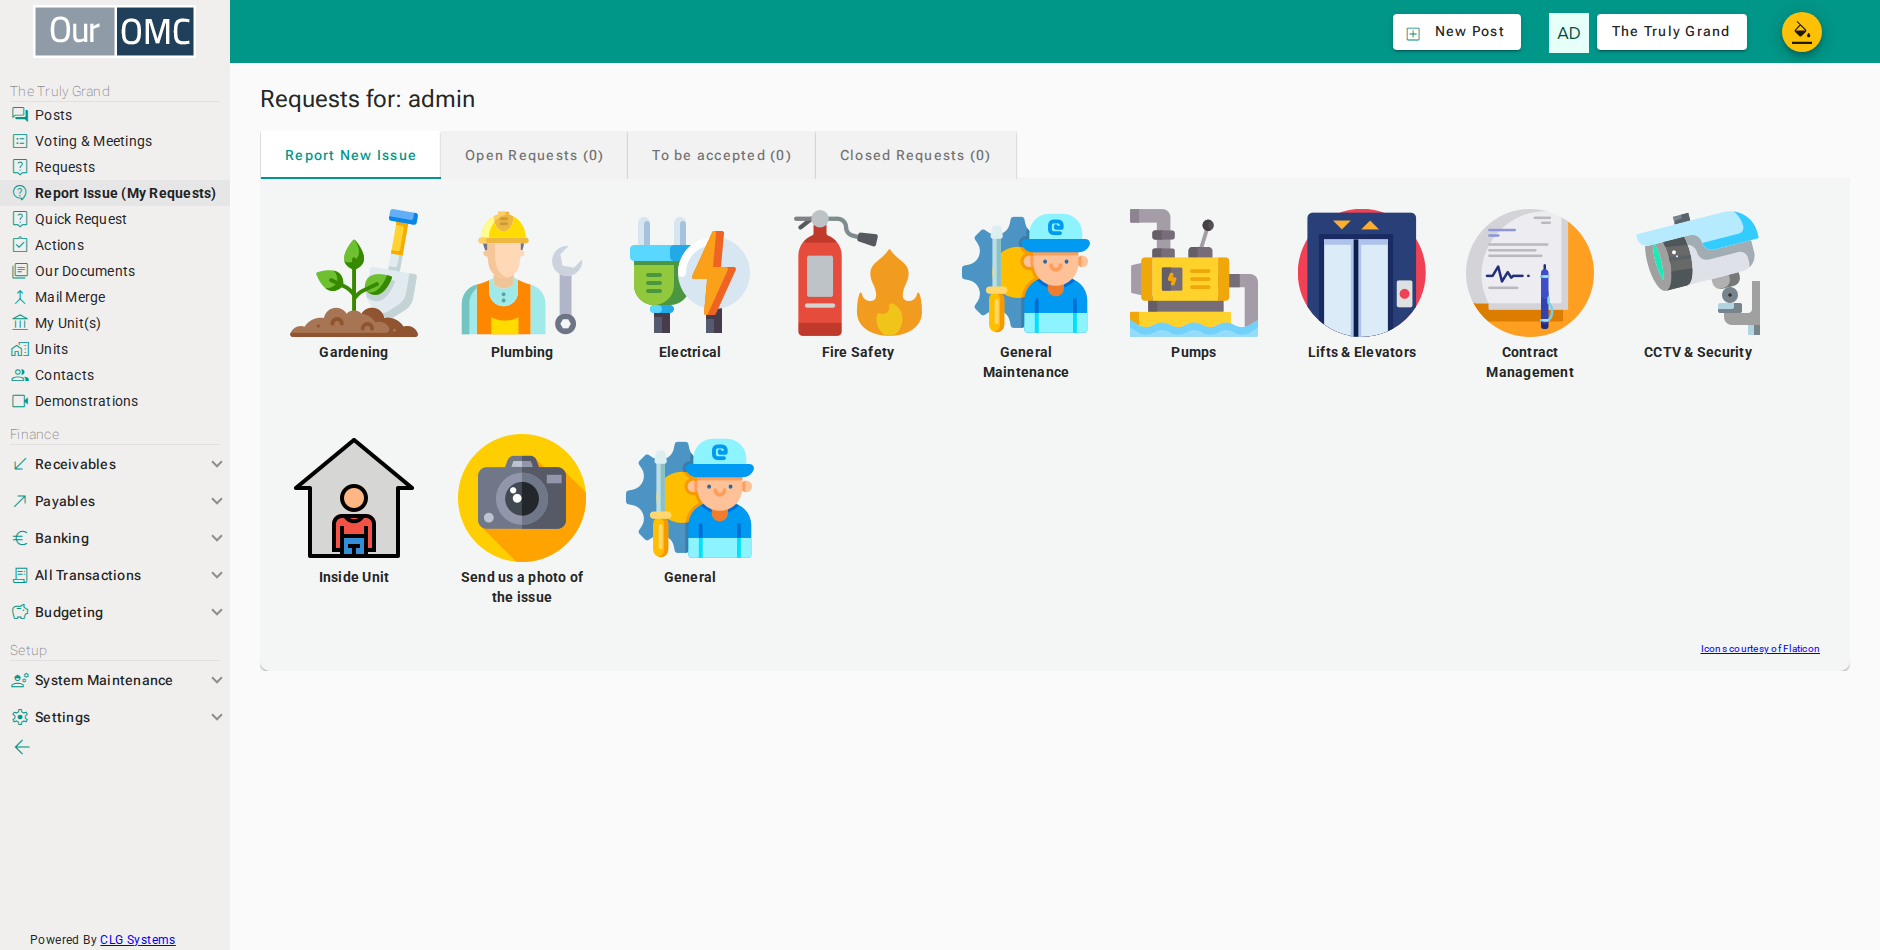This screenshot has height=950, width=1880.
Task: Click the Contacts people icon
Action: pyautogui.click(x=20, y=375)
